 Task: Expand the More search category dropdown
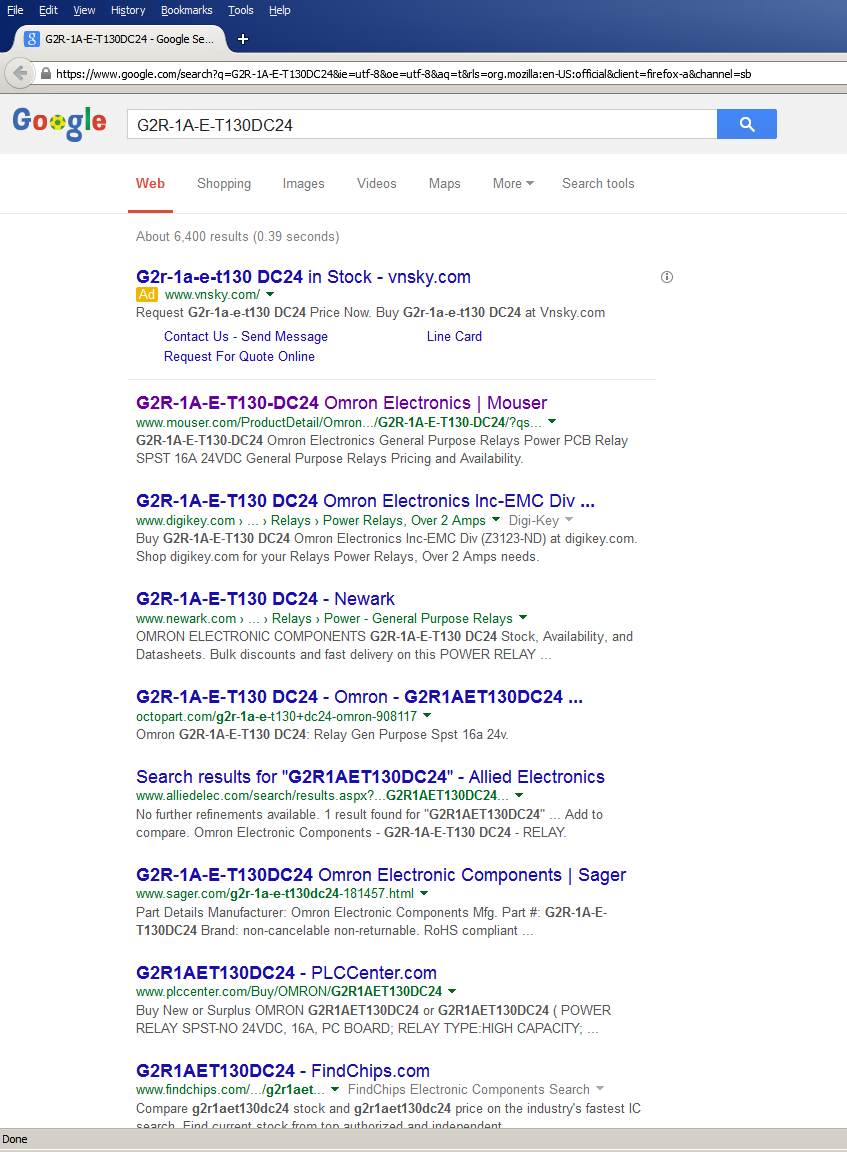(x=513, y=184)
